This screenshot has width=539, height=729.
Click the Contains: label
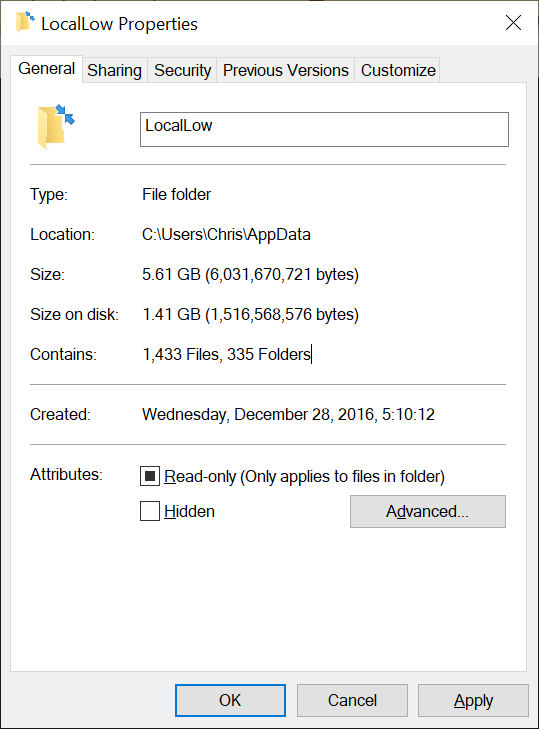pyautogui.click(x=63, y=355)
